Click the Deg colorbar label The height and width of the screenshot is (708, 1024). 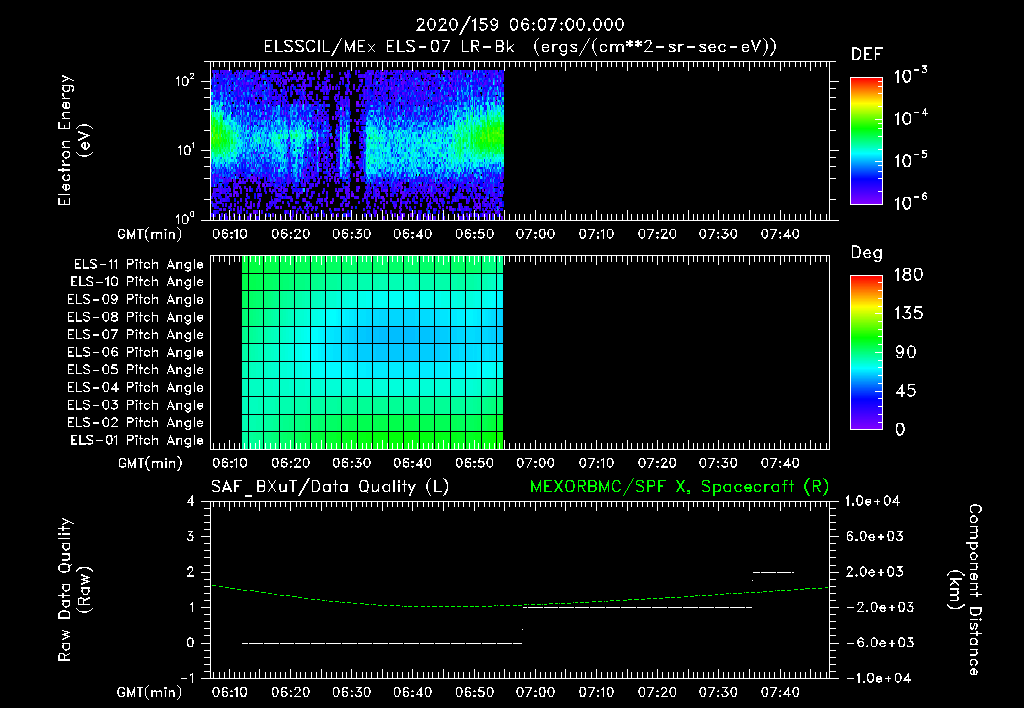(x=867, y=253)
